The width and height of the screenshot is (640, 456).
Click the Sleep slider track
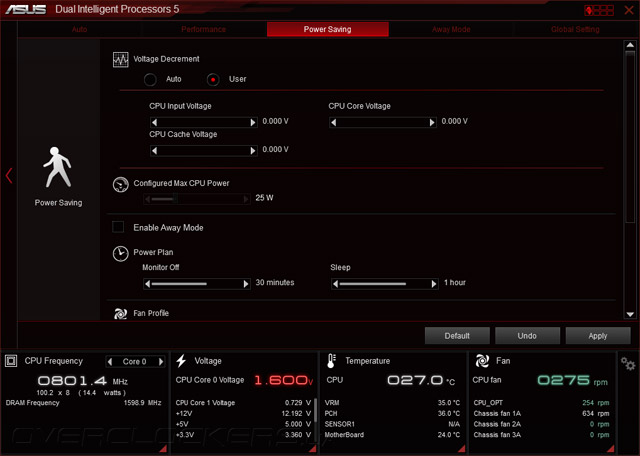pyautogui.click(x=384, y=284)
